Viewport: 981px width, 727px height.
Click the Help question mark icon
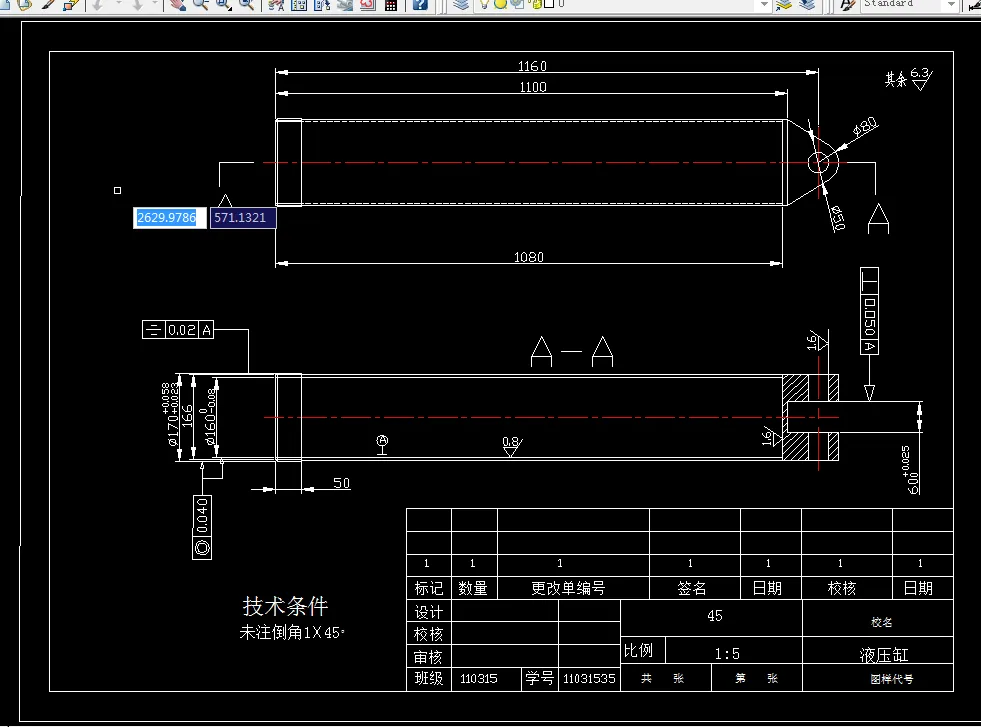420,4
